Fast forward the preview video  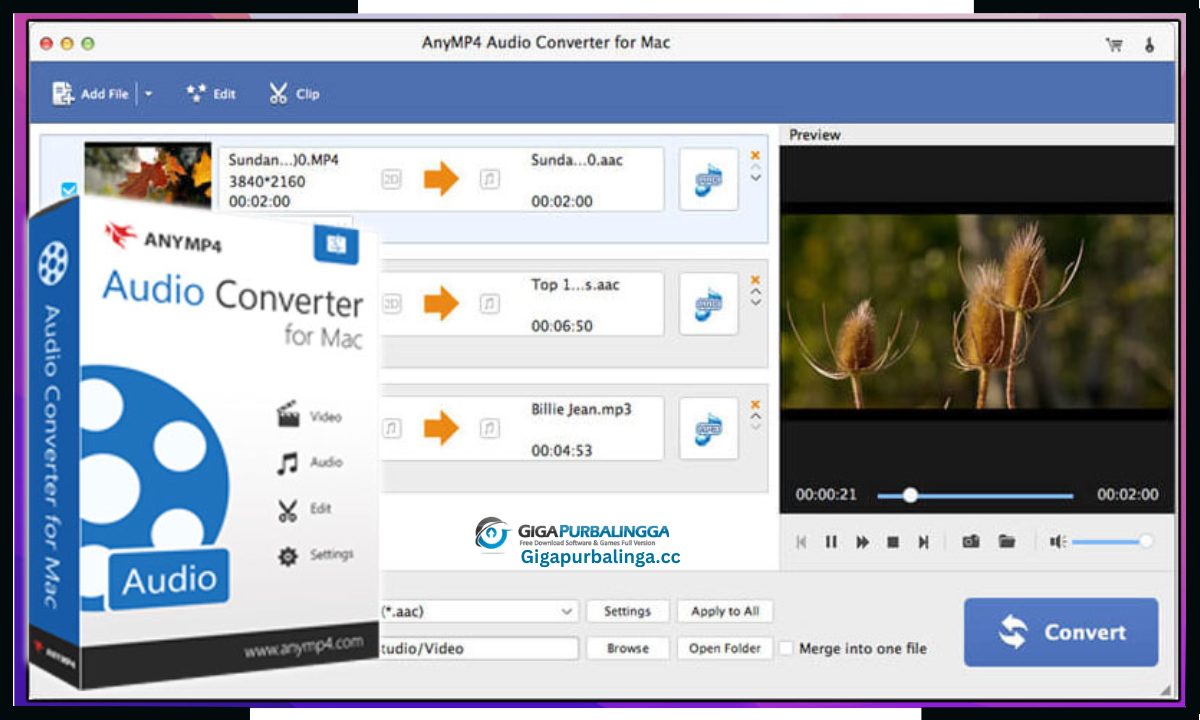coord(862,542)
